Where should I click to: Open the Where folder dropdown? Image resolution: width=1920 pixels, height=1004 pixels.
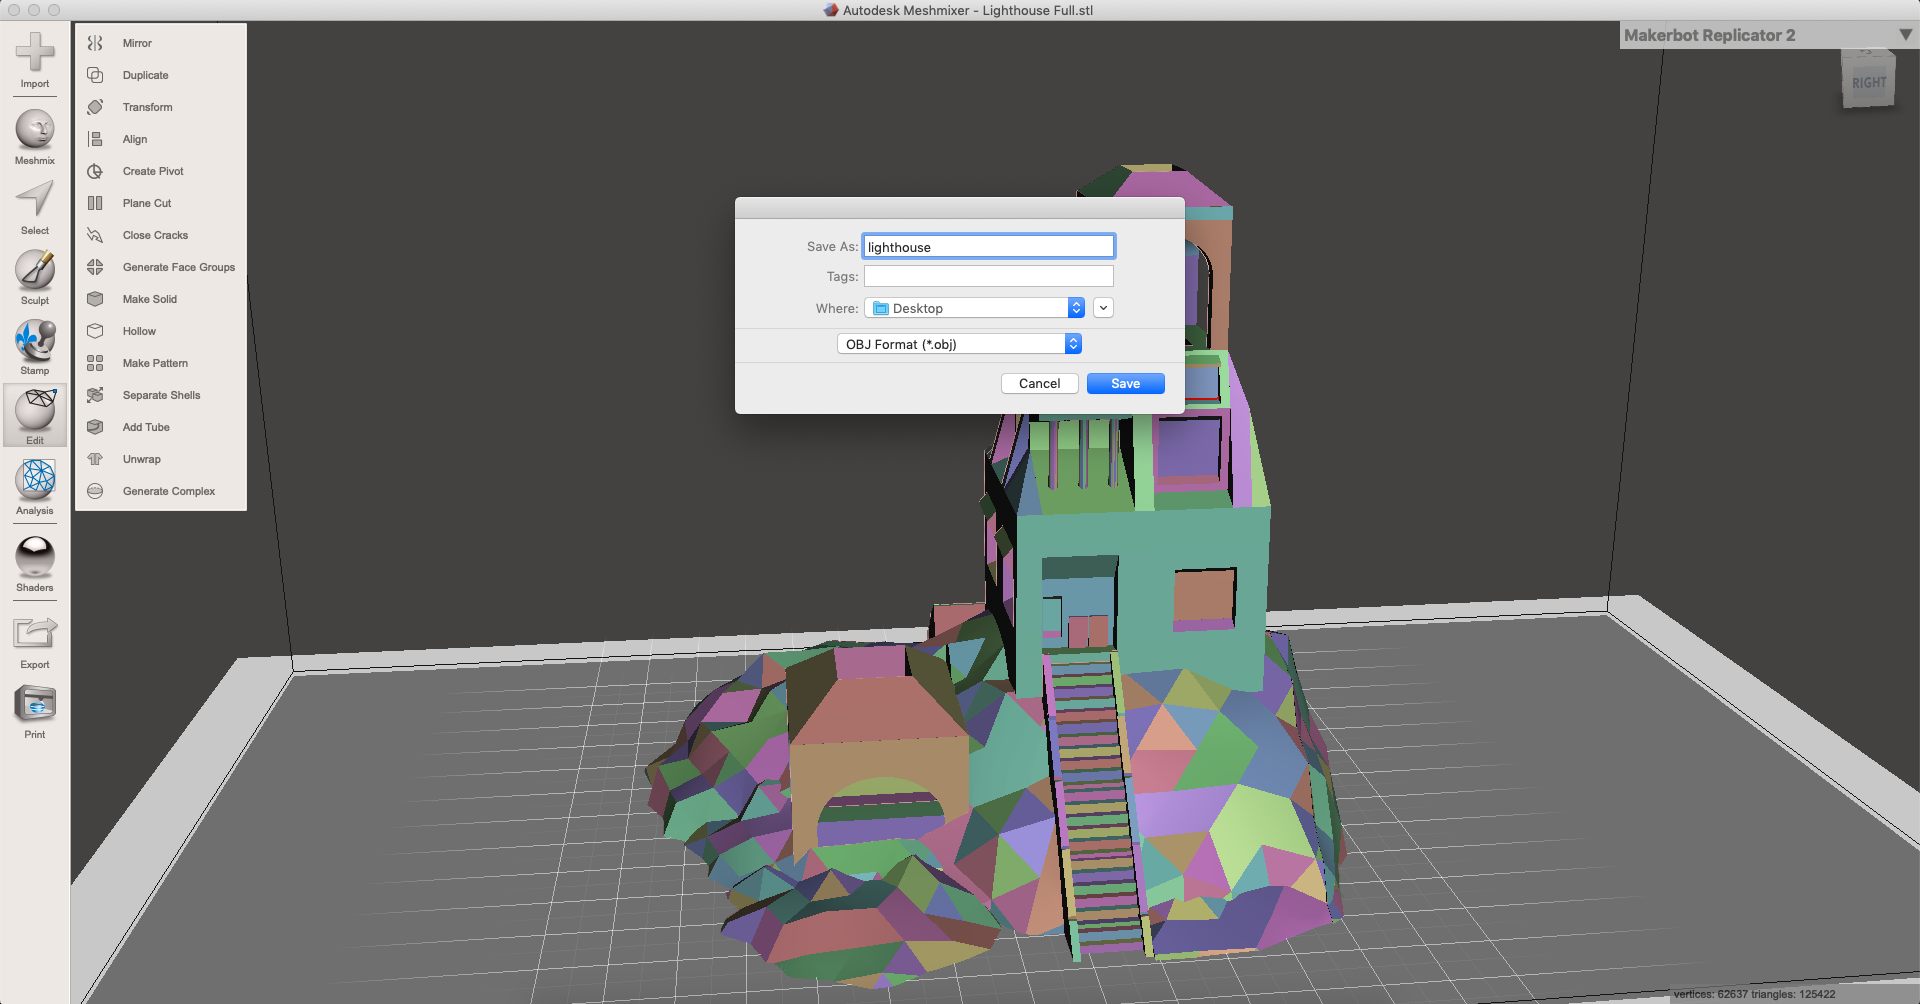pyautogui.click(x=974, y=308)
